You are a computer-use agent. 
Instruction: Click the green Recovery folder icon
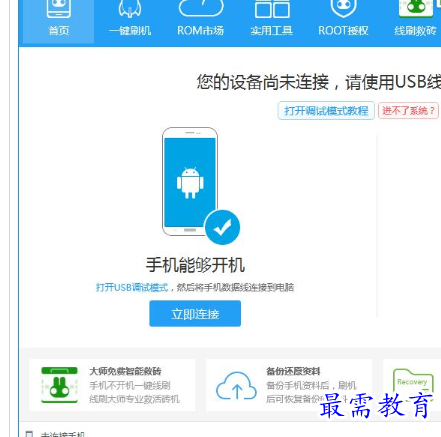(413, 383)
